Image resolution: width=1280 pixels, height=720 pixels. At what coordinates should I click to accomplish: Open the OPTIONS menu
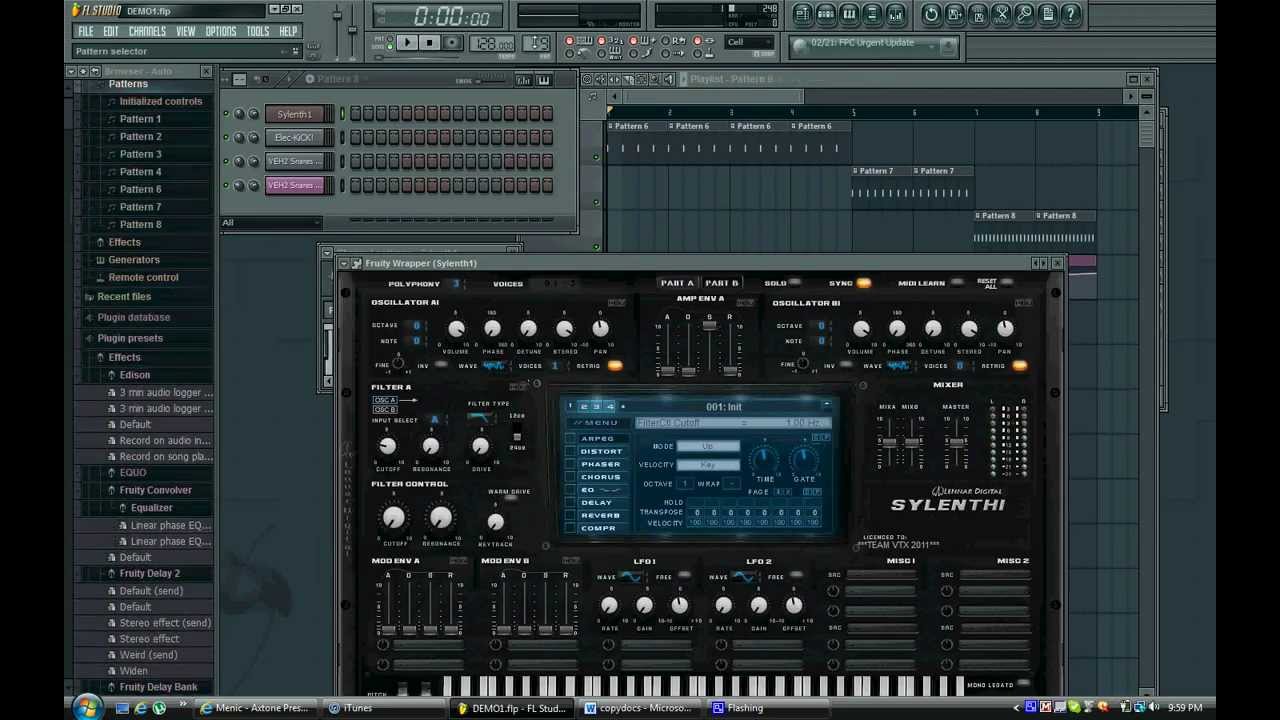tap(221, 31)
